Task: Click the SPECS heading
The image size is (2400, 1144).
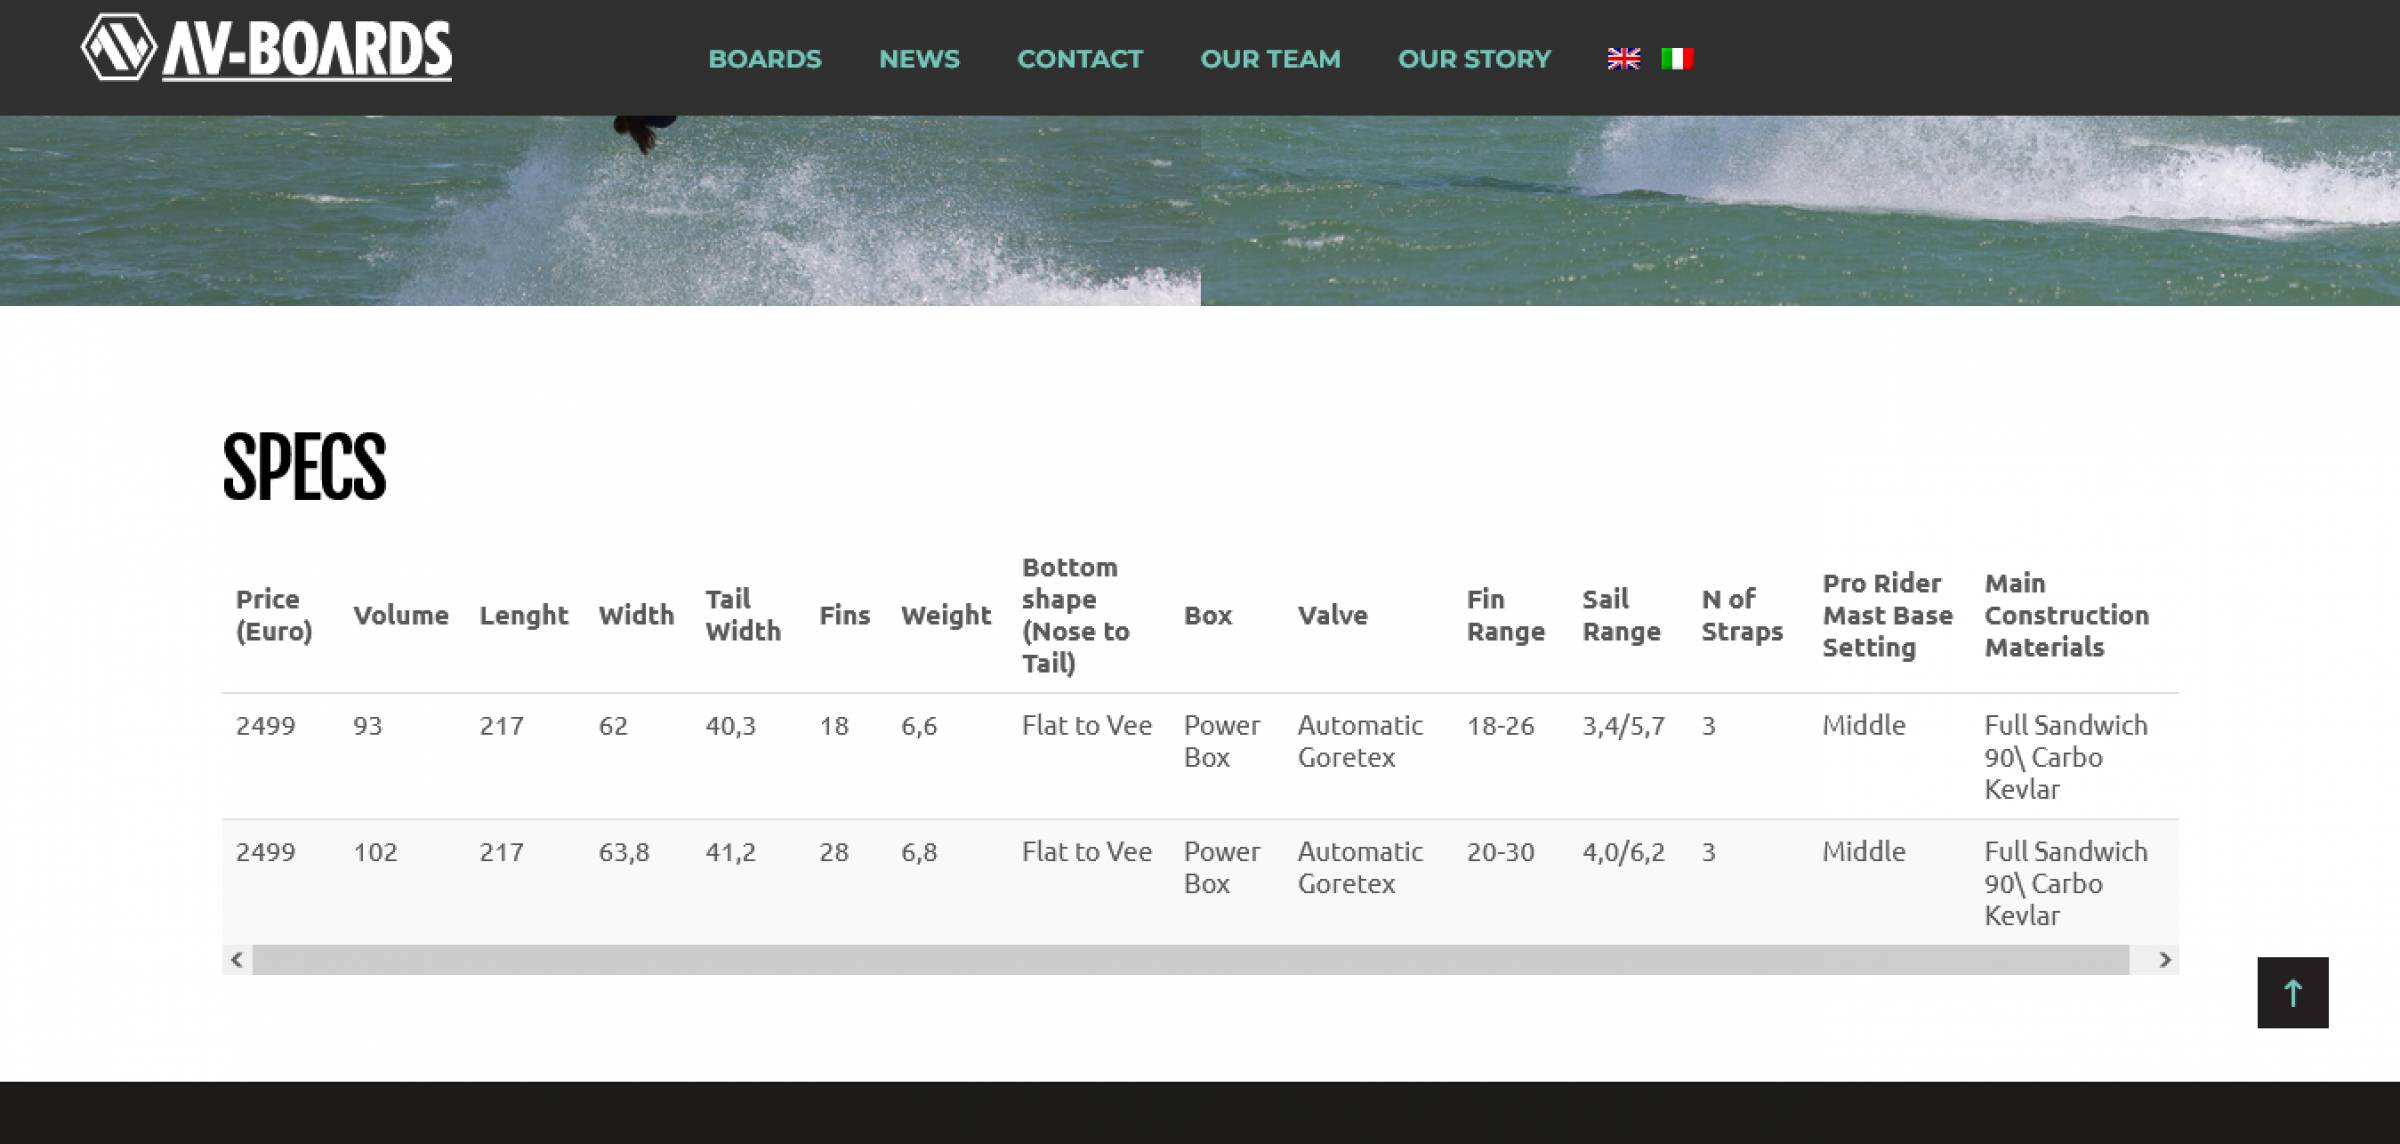Action: (304, 467)
